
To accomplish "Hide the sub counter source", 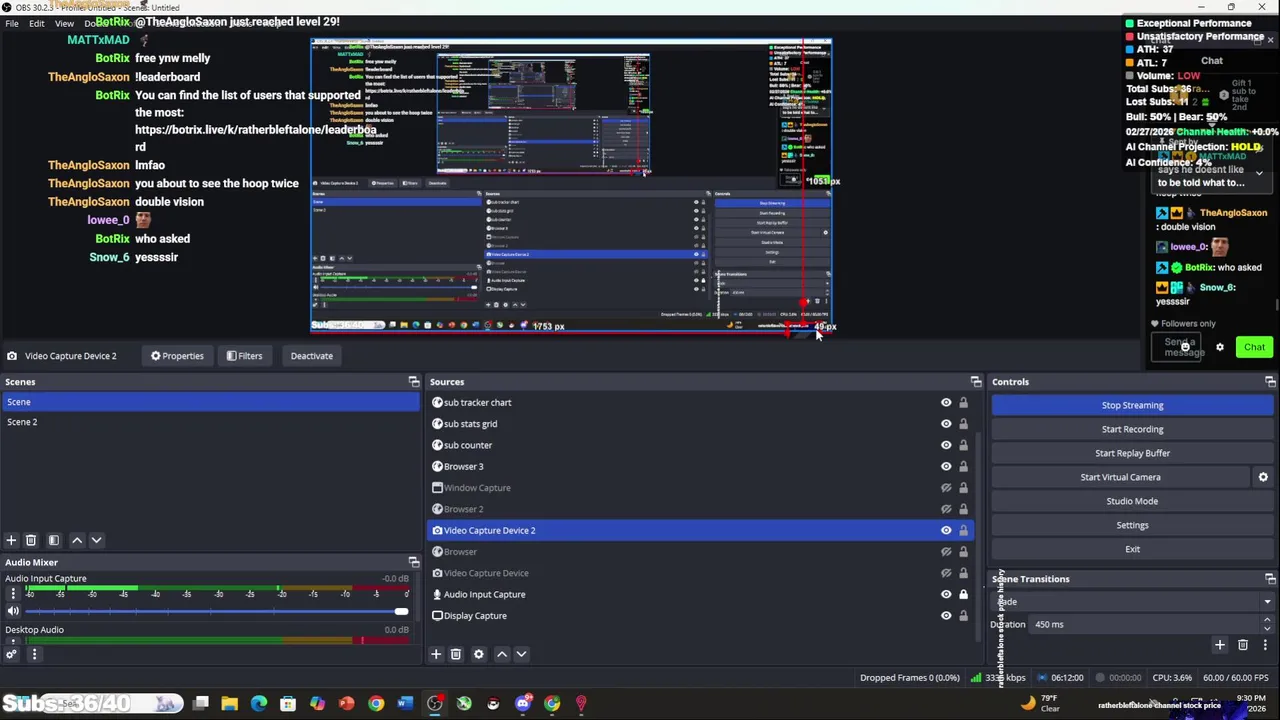I will 946,445.
